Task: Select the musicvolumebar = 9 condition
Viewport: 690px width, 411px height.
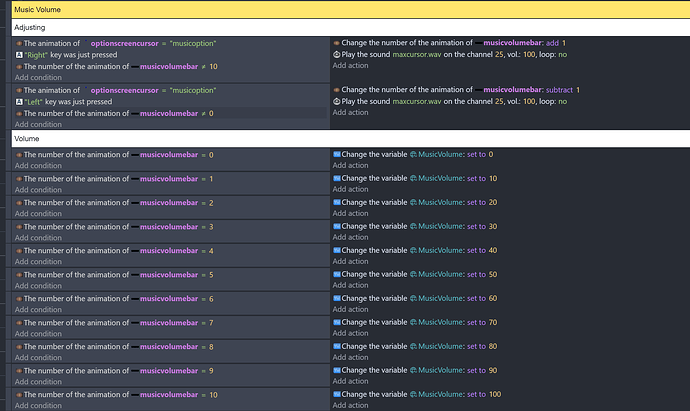Action: (x=118, y=371)
